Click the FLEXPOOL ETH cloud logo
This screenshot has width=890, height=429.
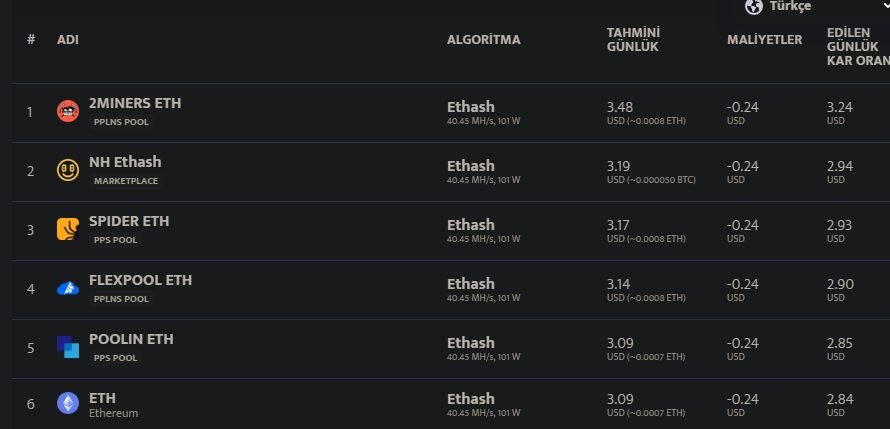pos(68,288)
